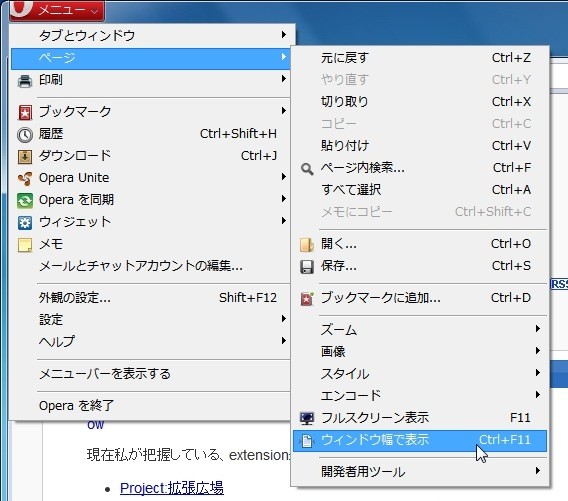Click the Ctrl+Shift+H shortcut text

coord(238,134)
